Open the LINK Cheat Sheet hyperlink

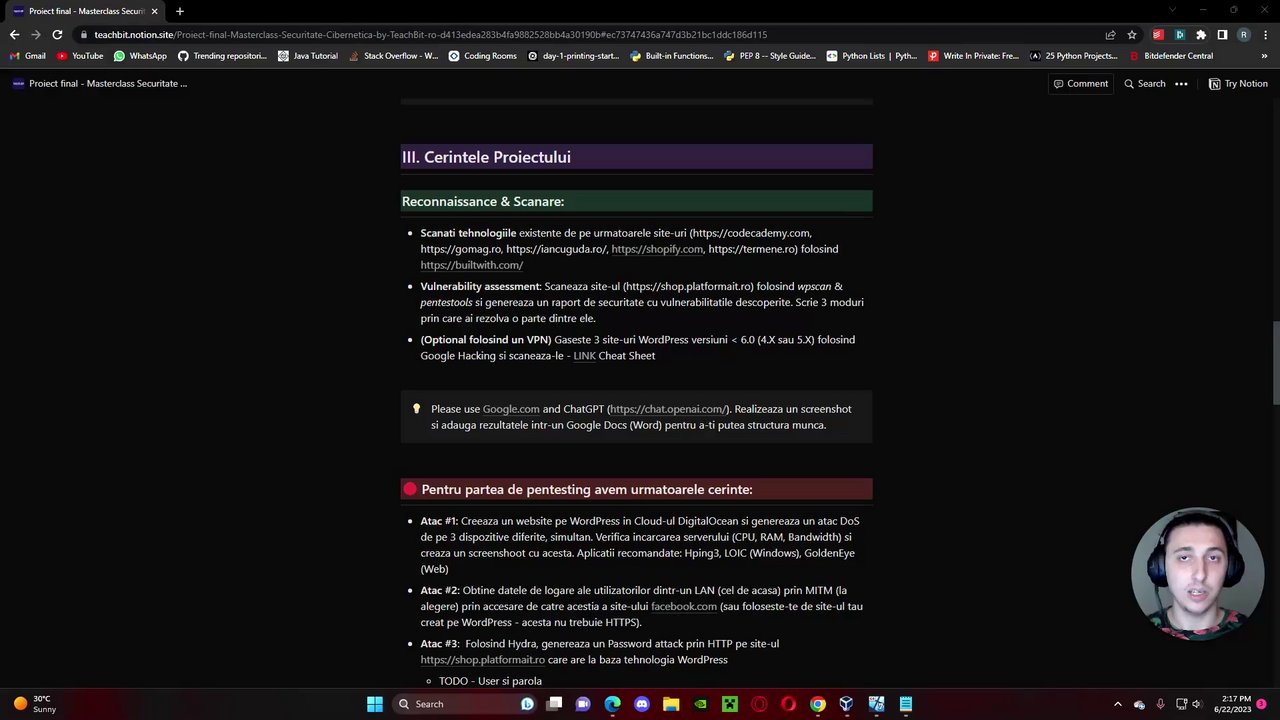pyautogui.click(x=584, y=356)
